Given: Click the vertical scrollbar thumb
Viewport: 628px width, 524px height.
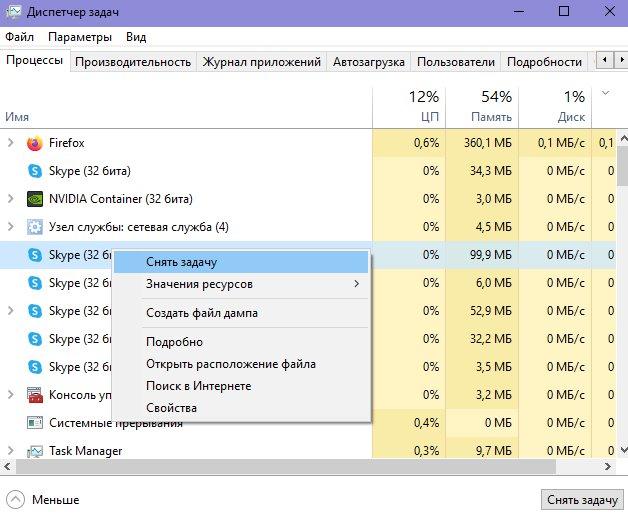Looking at the screenshot, I should [623, 165].
